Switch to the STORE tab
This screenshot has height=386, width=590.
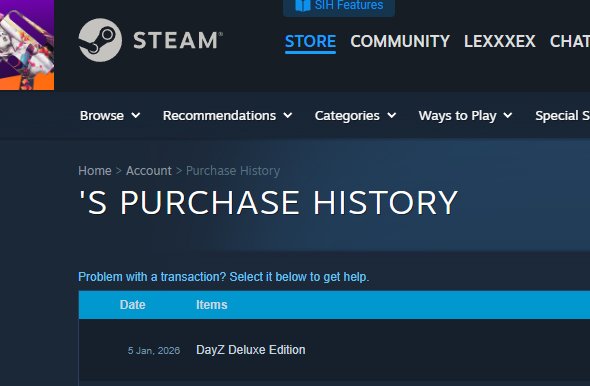point(310,41)
